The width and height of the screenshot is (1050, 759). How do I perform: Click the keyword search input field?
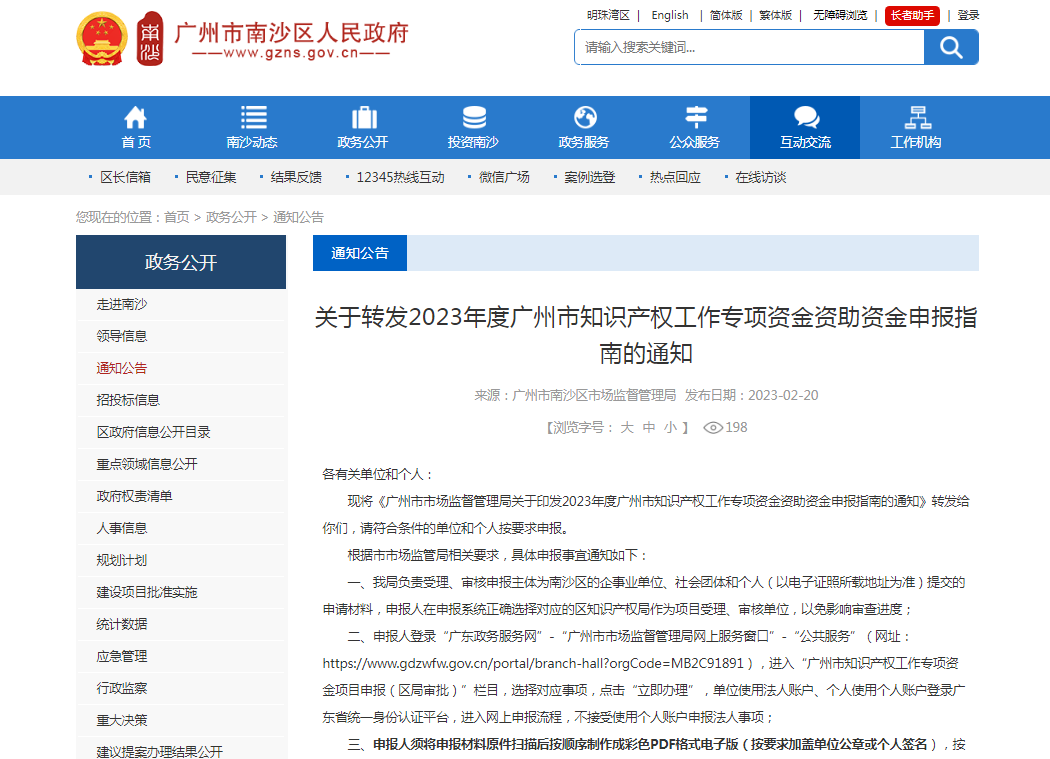[748, 47]
